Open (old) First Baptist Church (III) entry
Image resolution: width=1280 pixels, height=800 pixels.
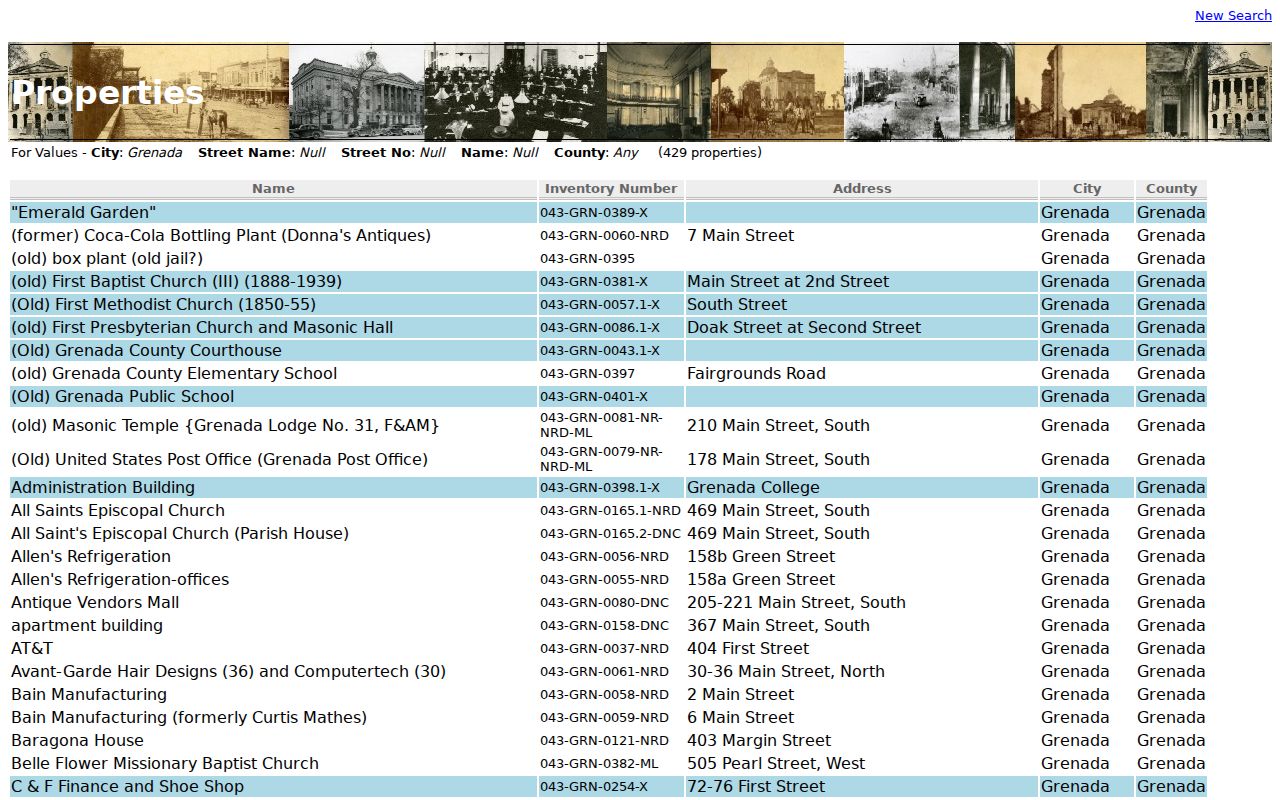click(176, 281)
